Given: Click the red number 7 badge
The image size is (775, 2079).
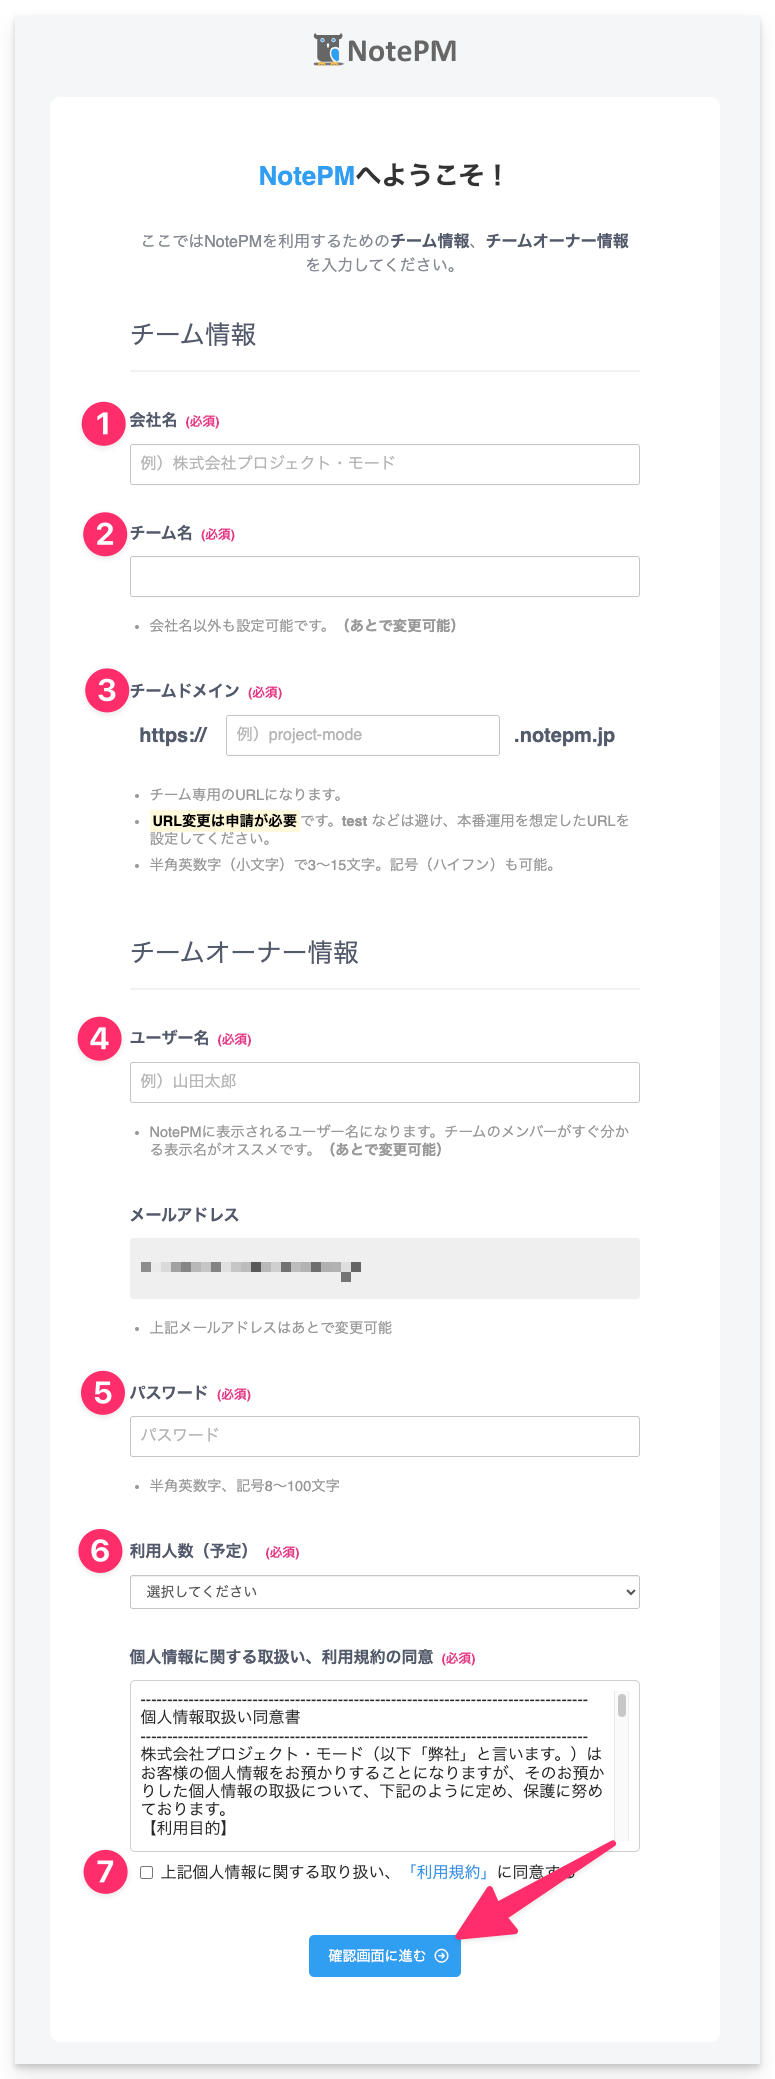Looking at the screenshot, I should point(105,1871).
